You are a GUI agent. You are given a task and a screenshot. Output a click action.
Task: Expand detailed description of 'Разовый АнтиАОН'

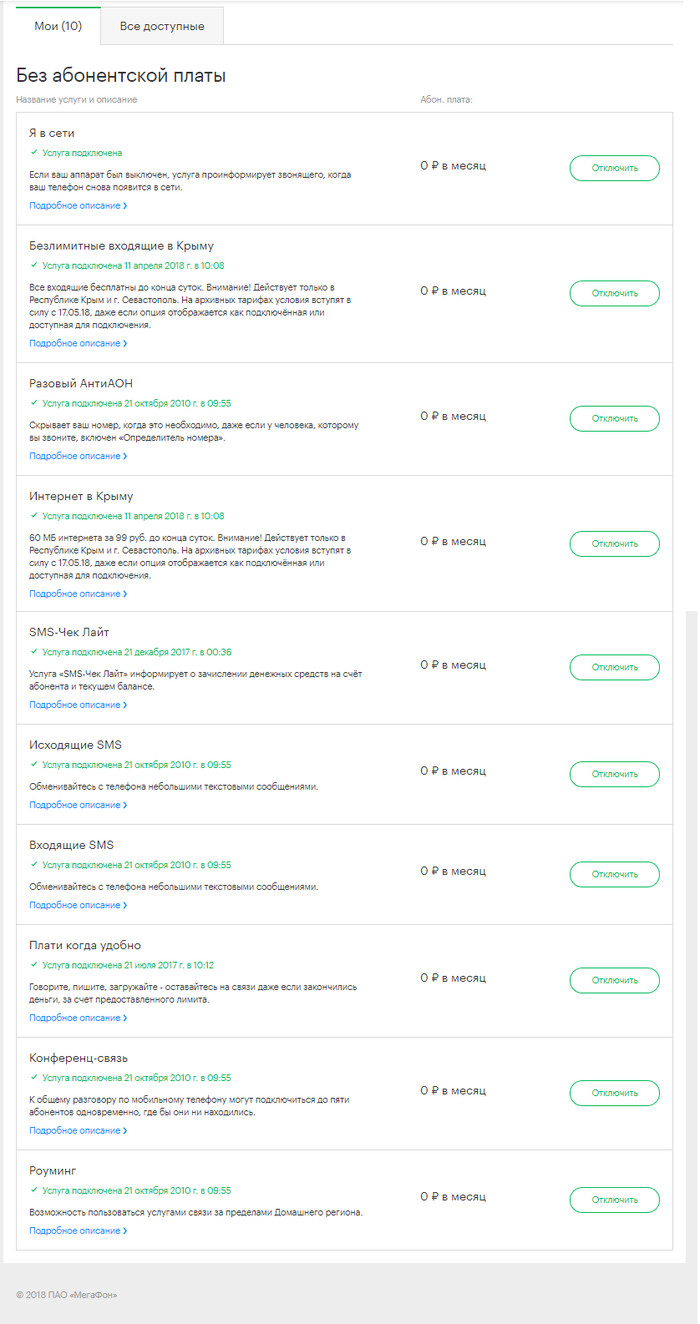[x=78, y=456]
